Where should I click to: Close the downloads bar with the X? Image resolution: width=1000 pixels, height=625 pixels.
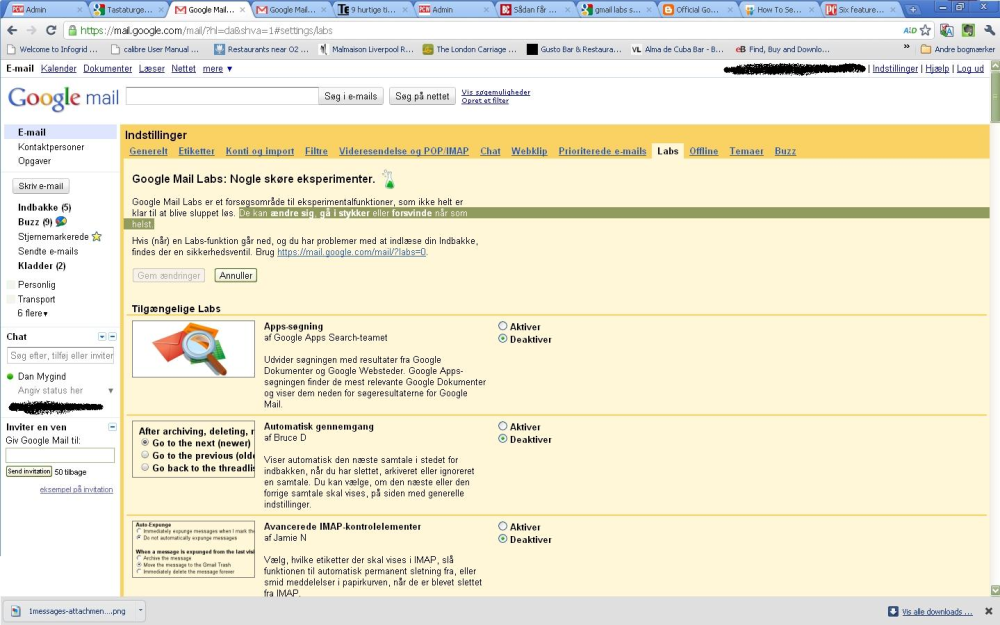click(x=989, y=611)
